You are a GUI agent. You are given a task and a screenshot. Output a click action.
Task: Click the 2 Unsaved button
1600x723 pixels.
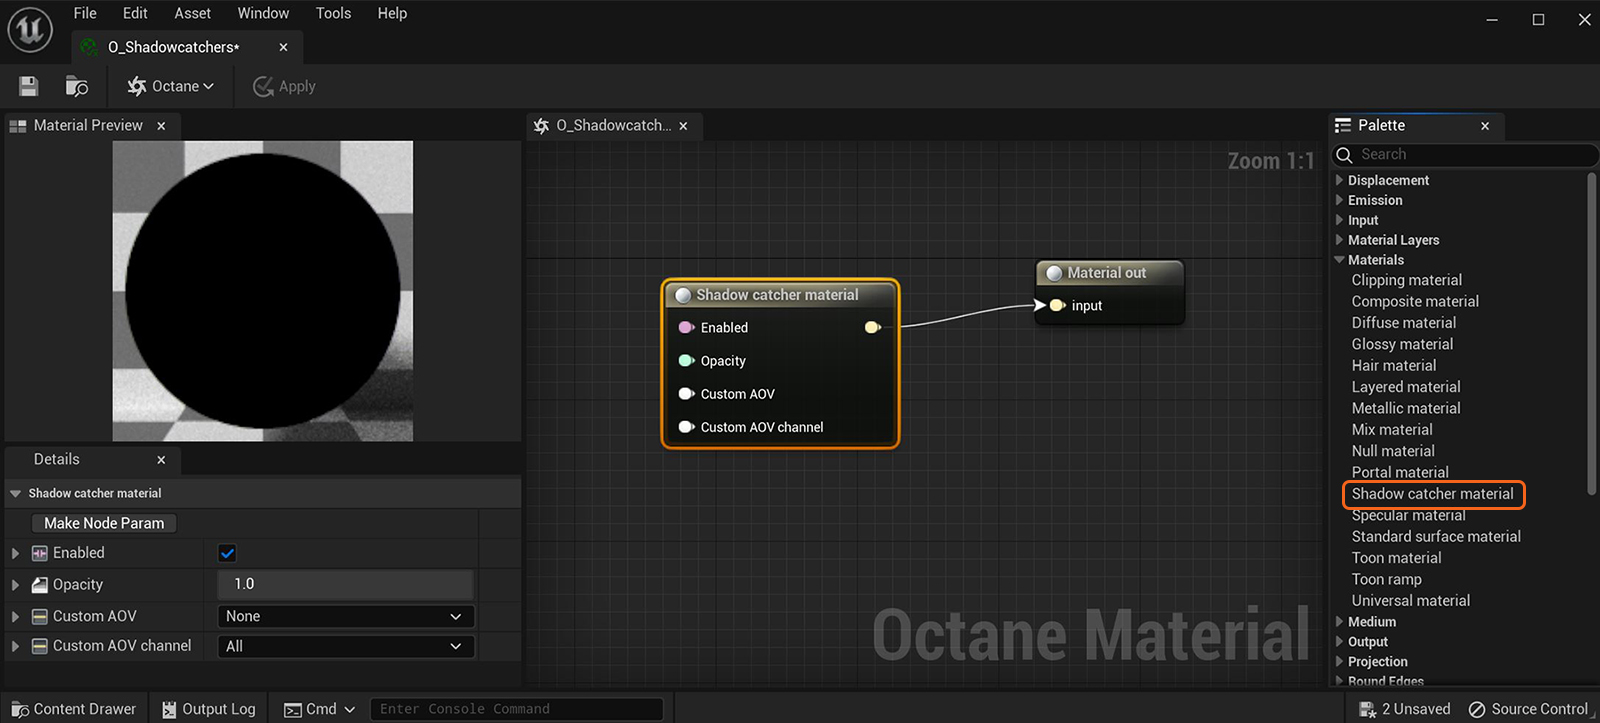1405,709
